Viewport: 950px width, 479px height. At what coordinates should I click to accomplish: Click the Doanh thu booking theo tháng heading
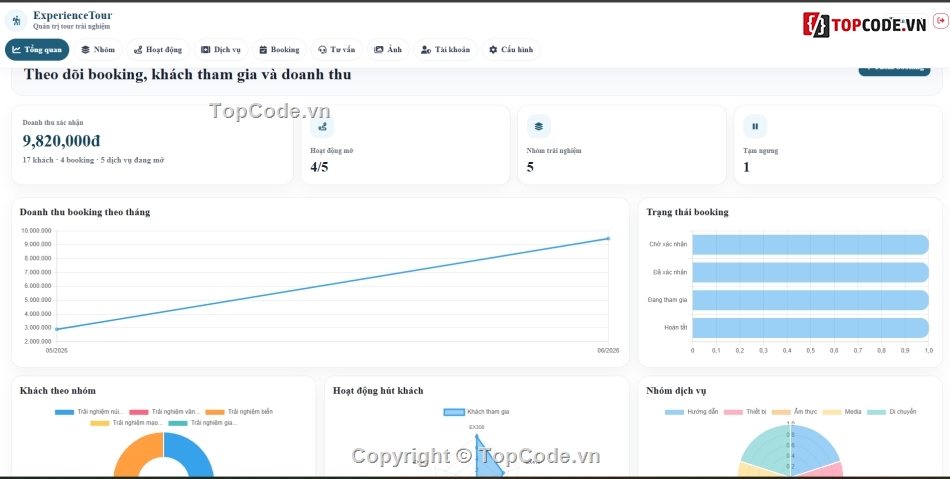[x=85, y=212]
